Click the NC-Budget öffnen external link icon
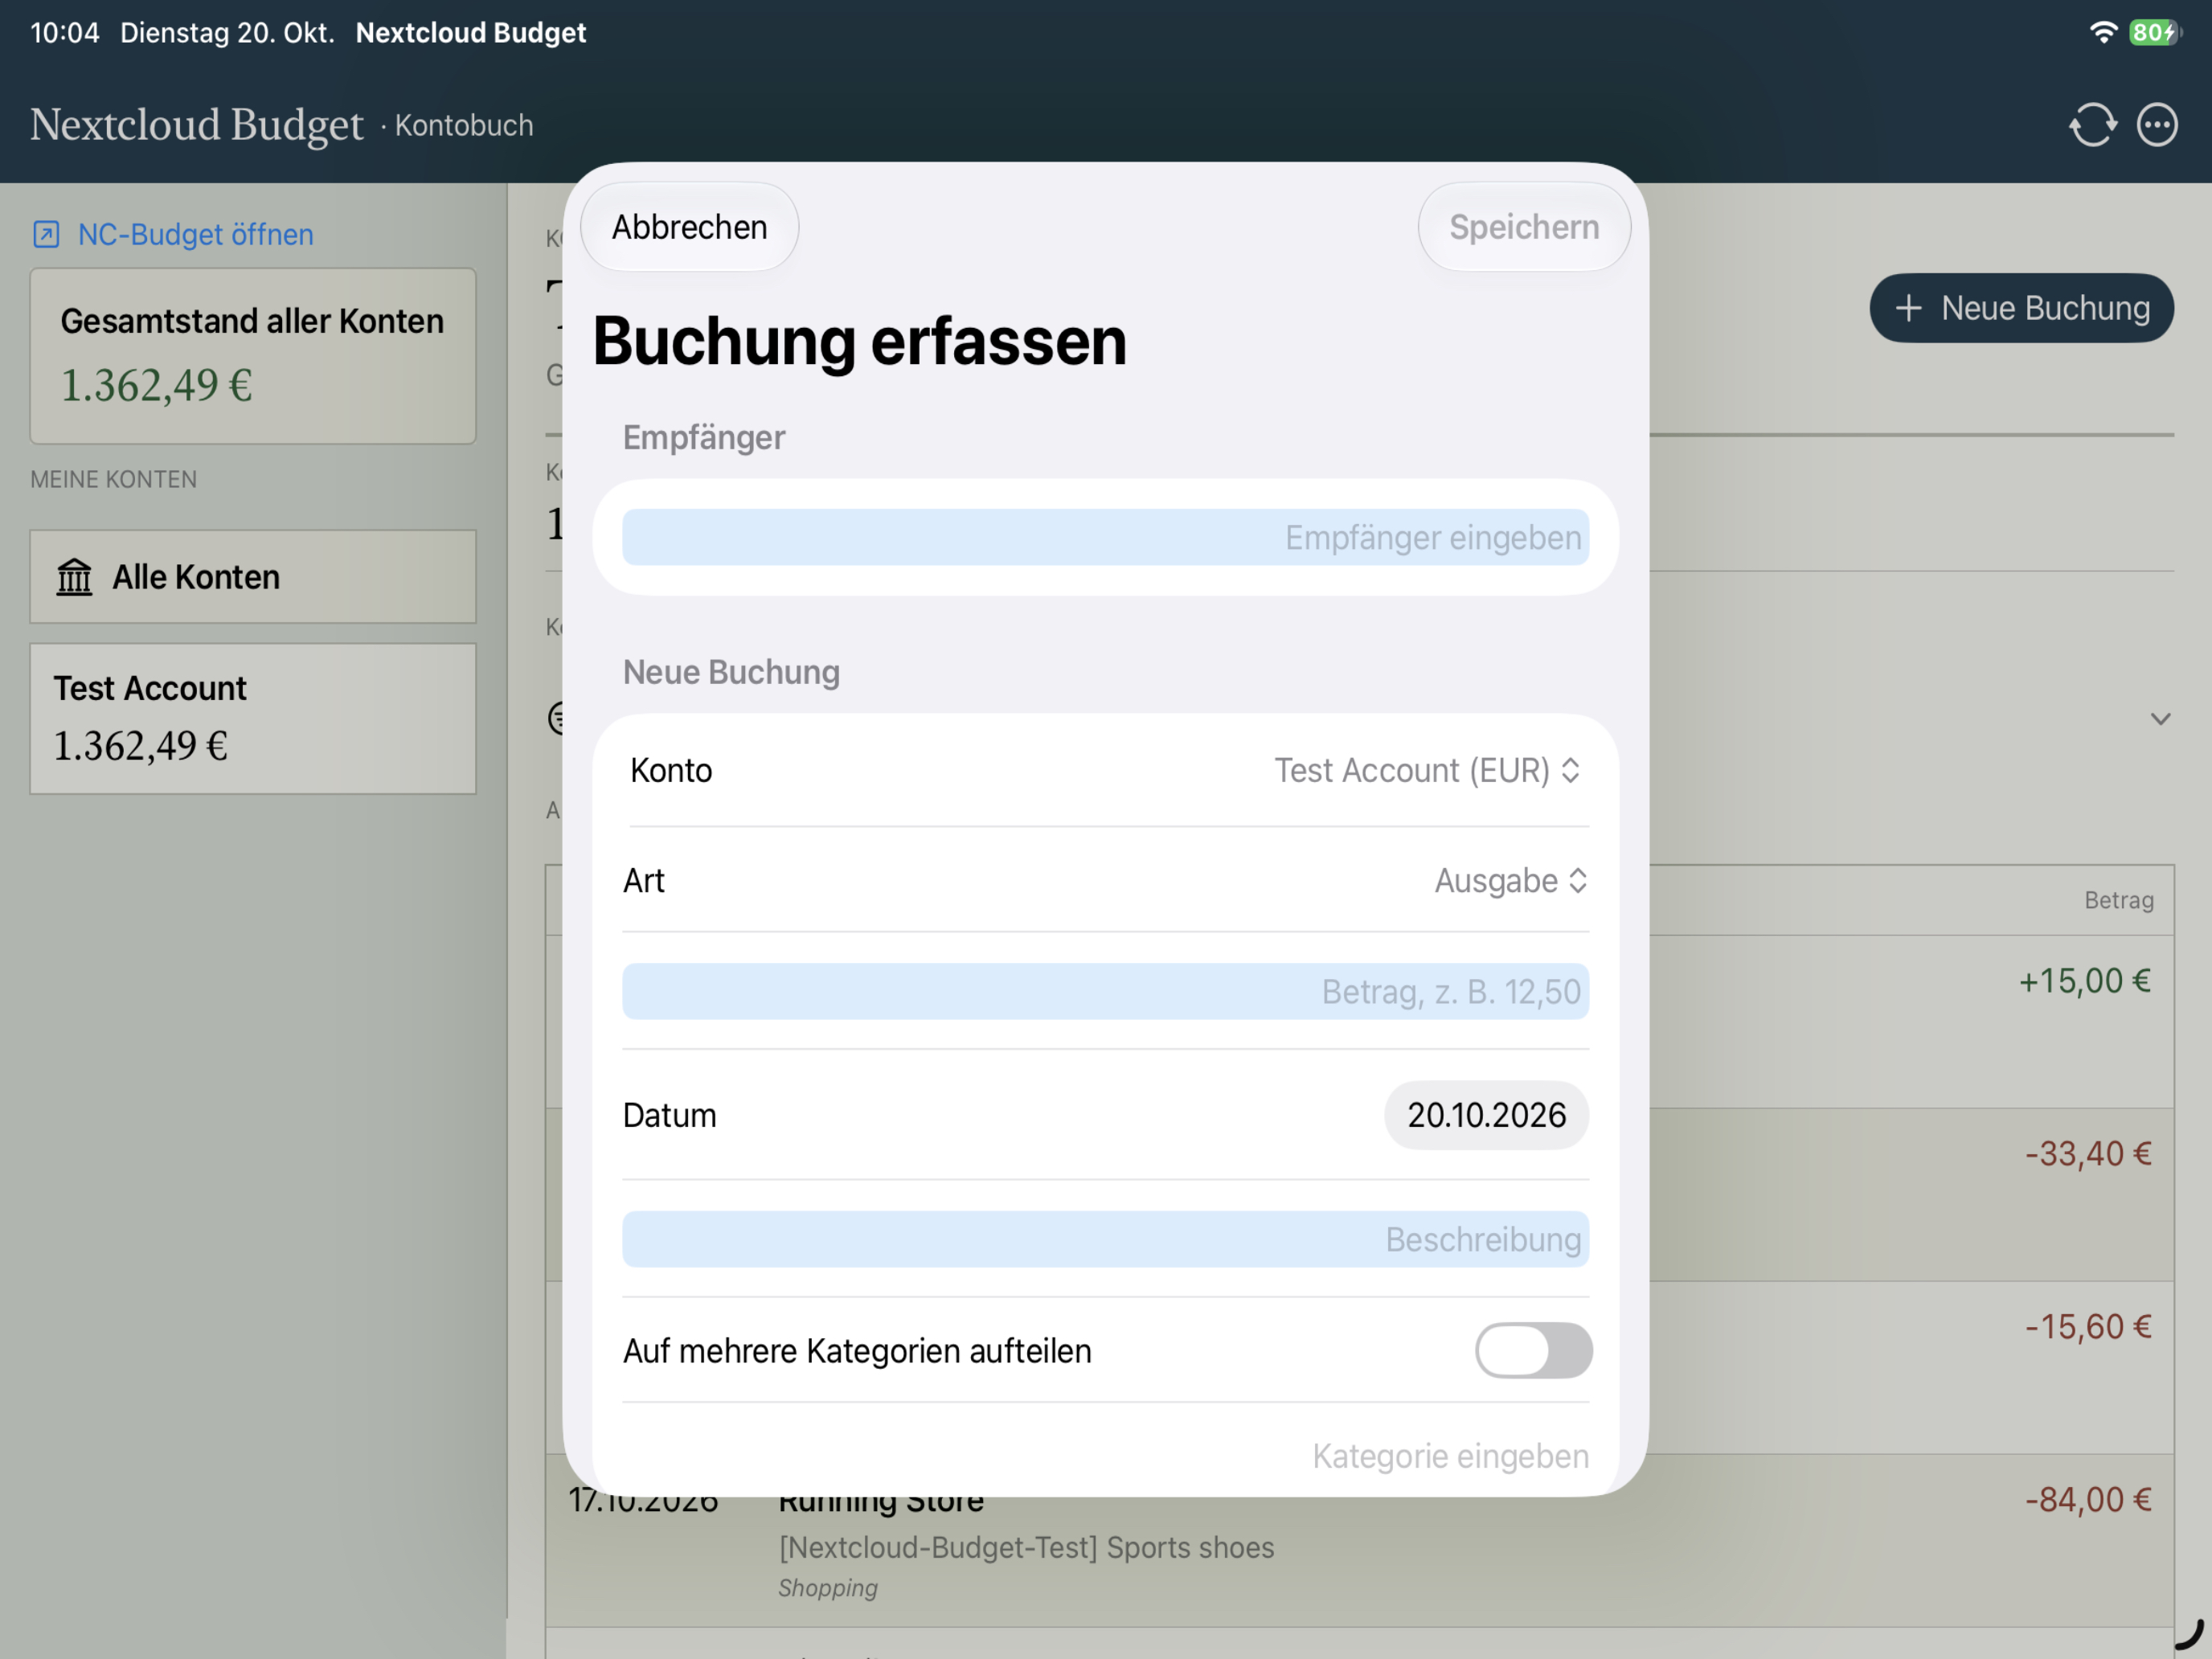The width and height of the screenshot is (2212, 1659). coord(46,234)
